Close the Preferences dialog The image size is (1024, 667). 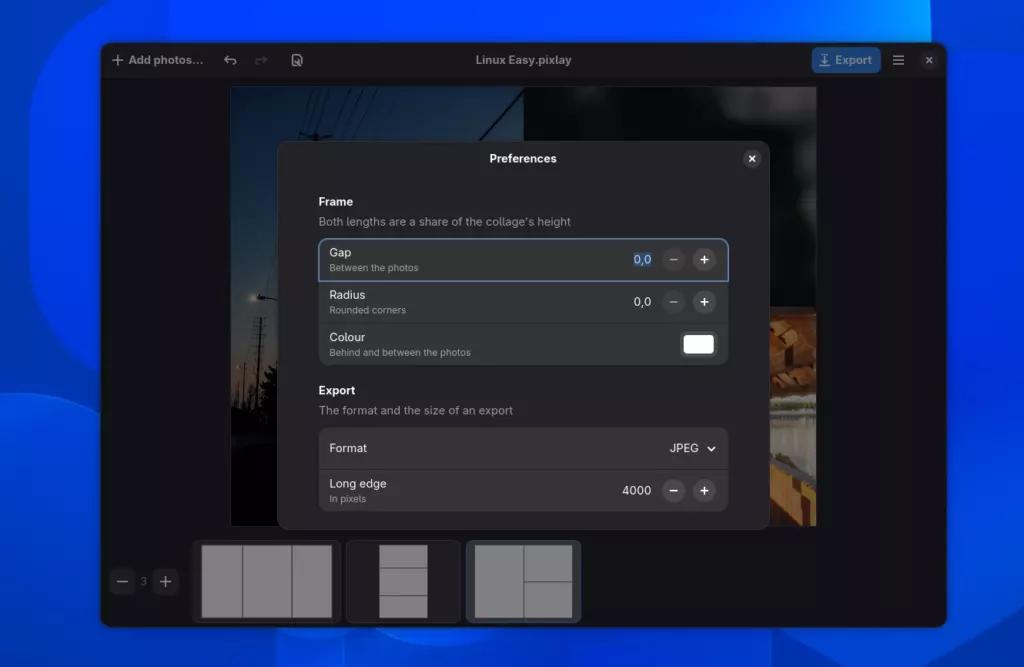752,159
